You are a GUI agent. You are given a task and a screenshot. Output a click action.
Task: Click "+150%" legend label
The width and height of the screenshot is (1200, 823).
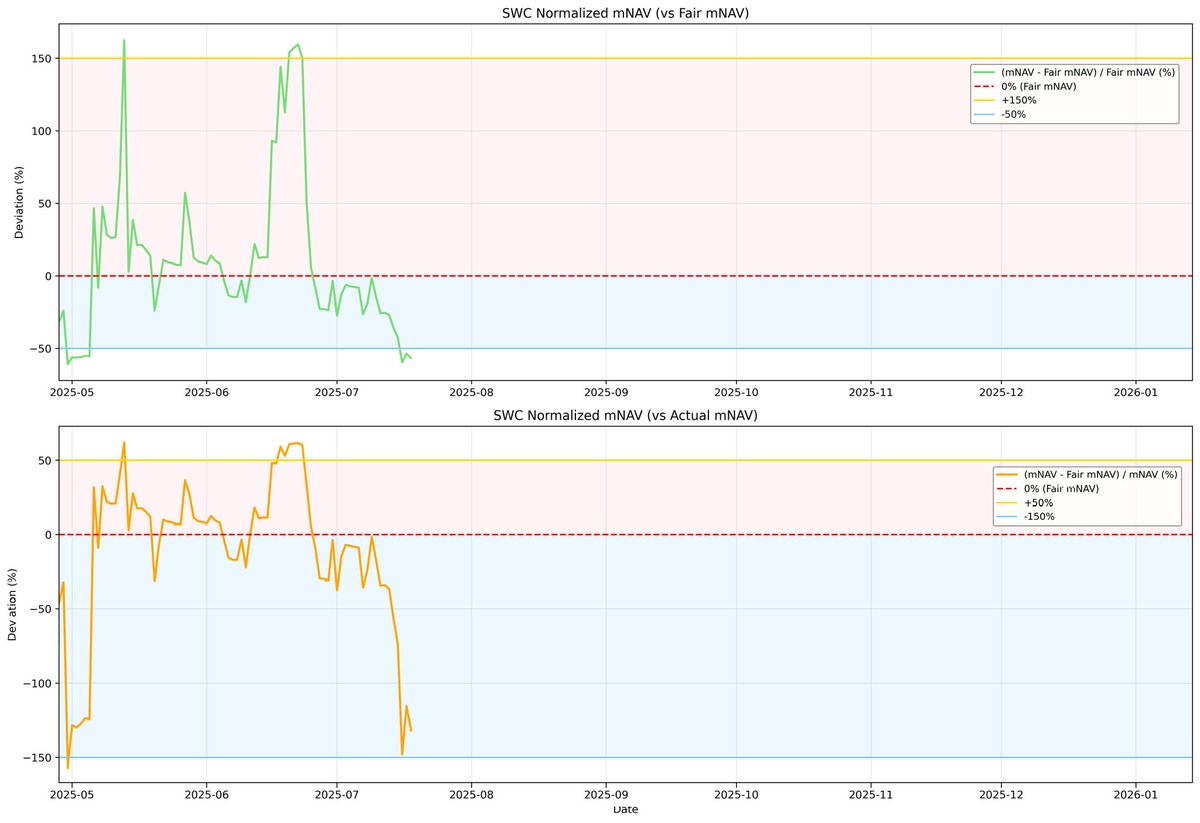(1018, 100)
